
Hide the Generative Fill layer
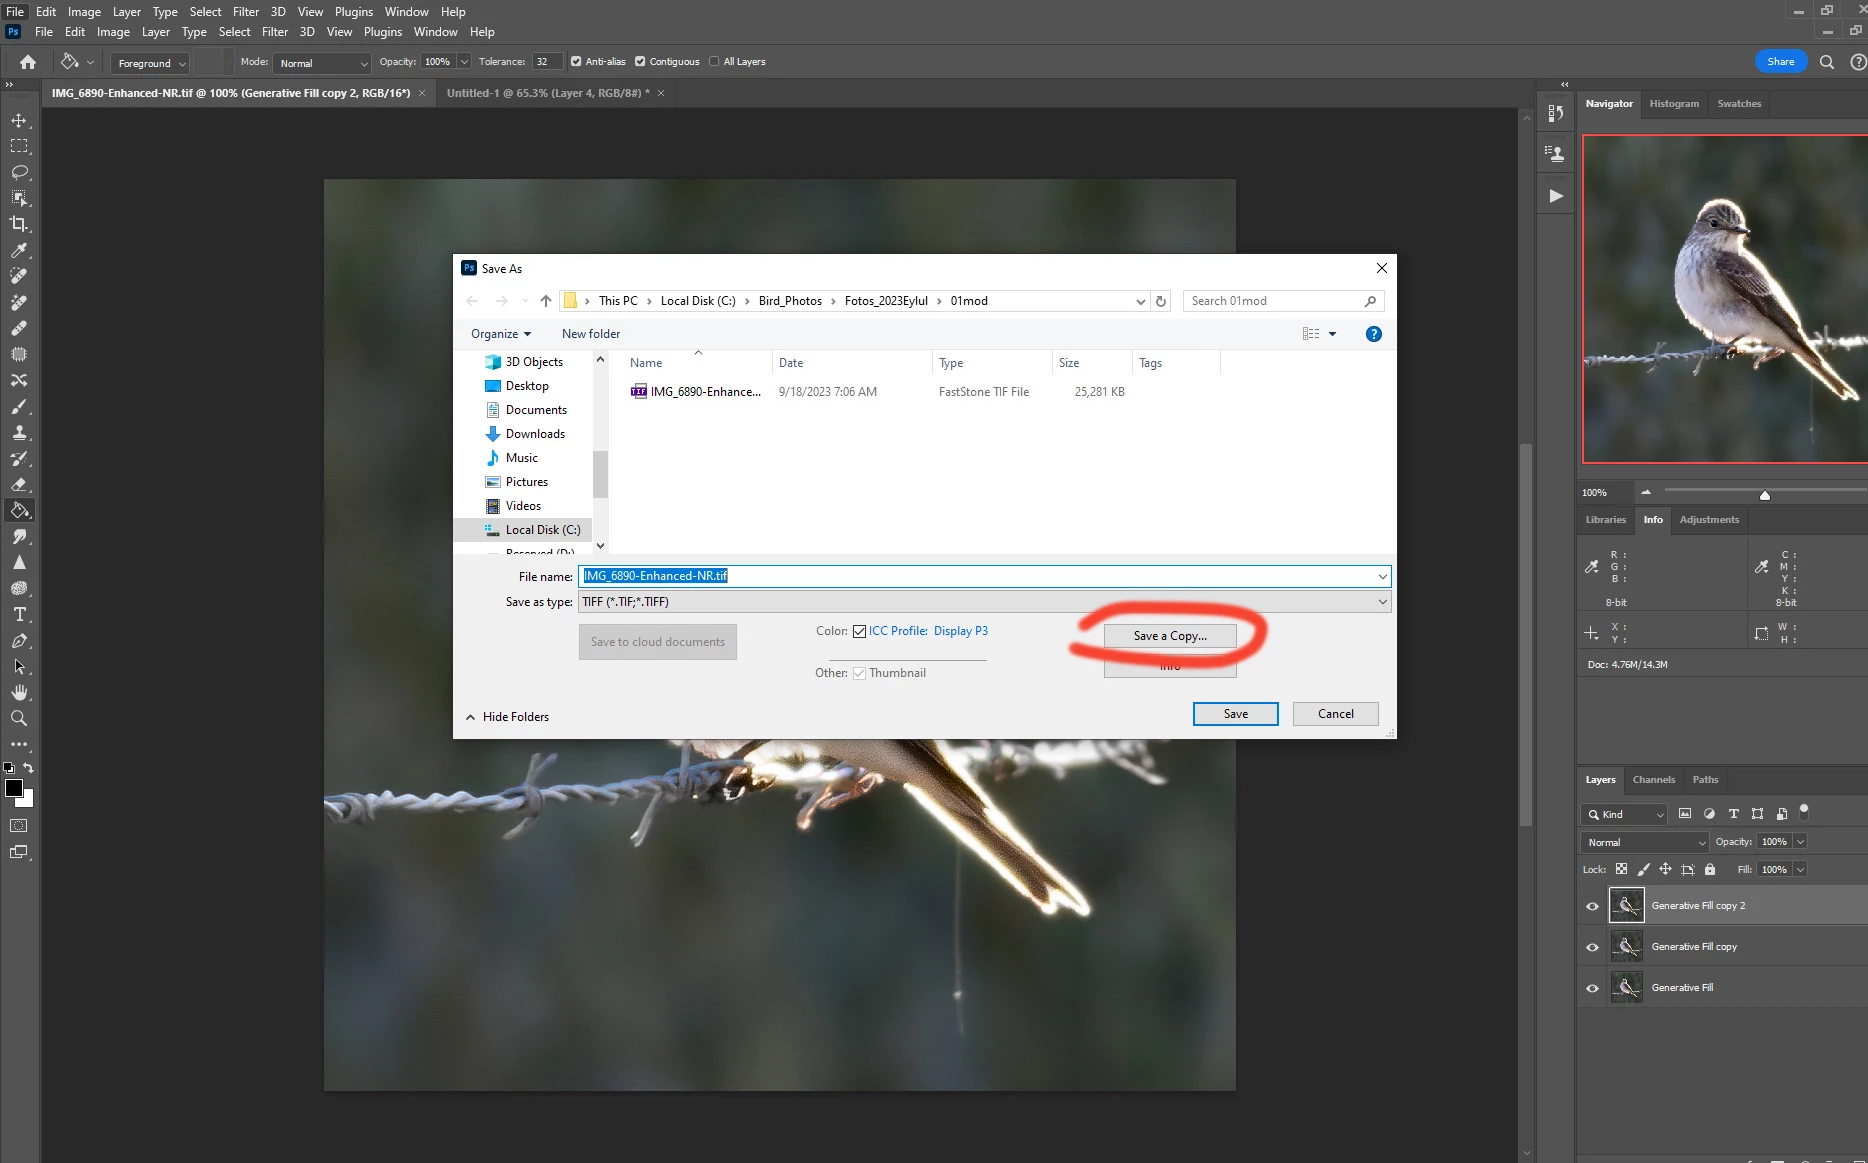pos(1592,988)
